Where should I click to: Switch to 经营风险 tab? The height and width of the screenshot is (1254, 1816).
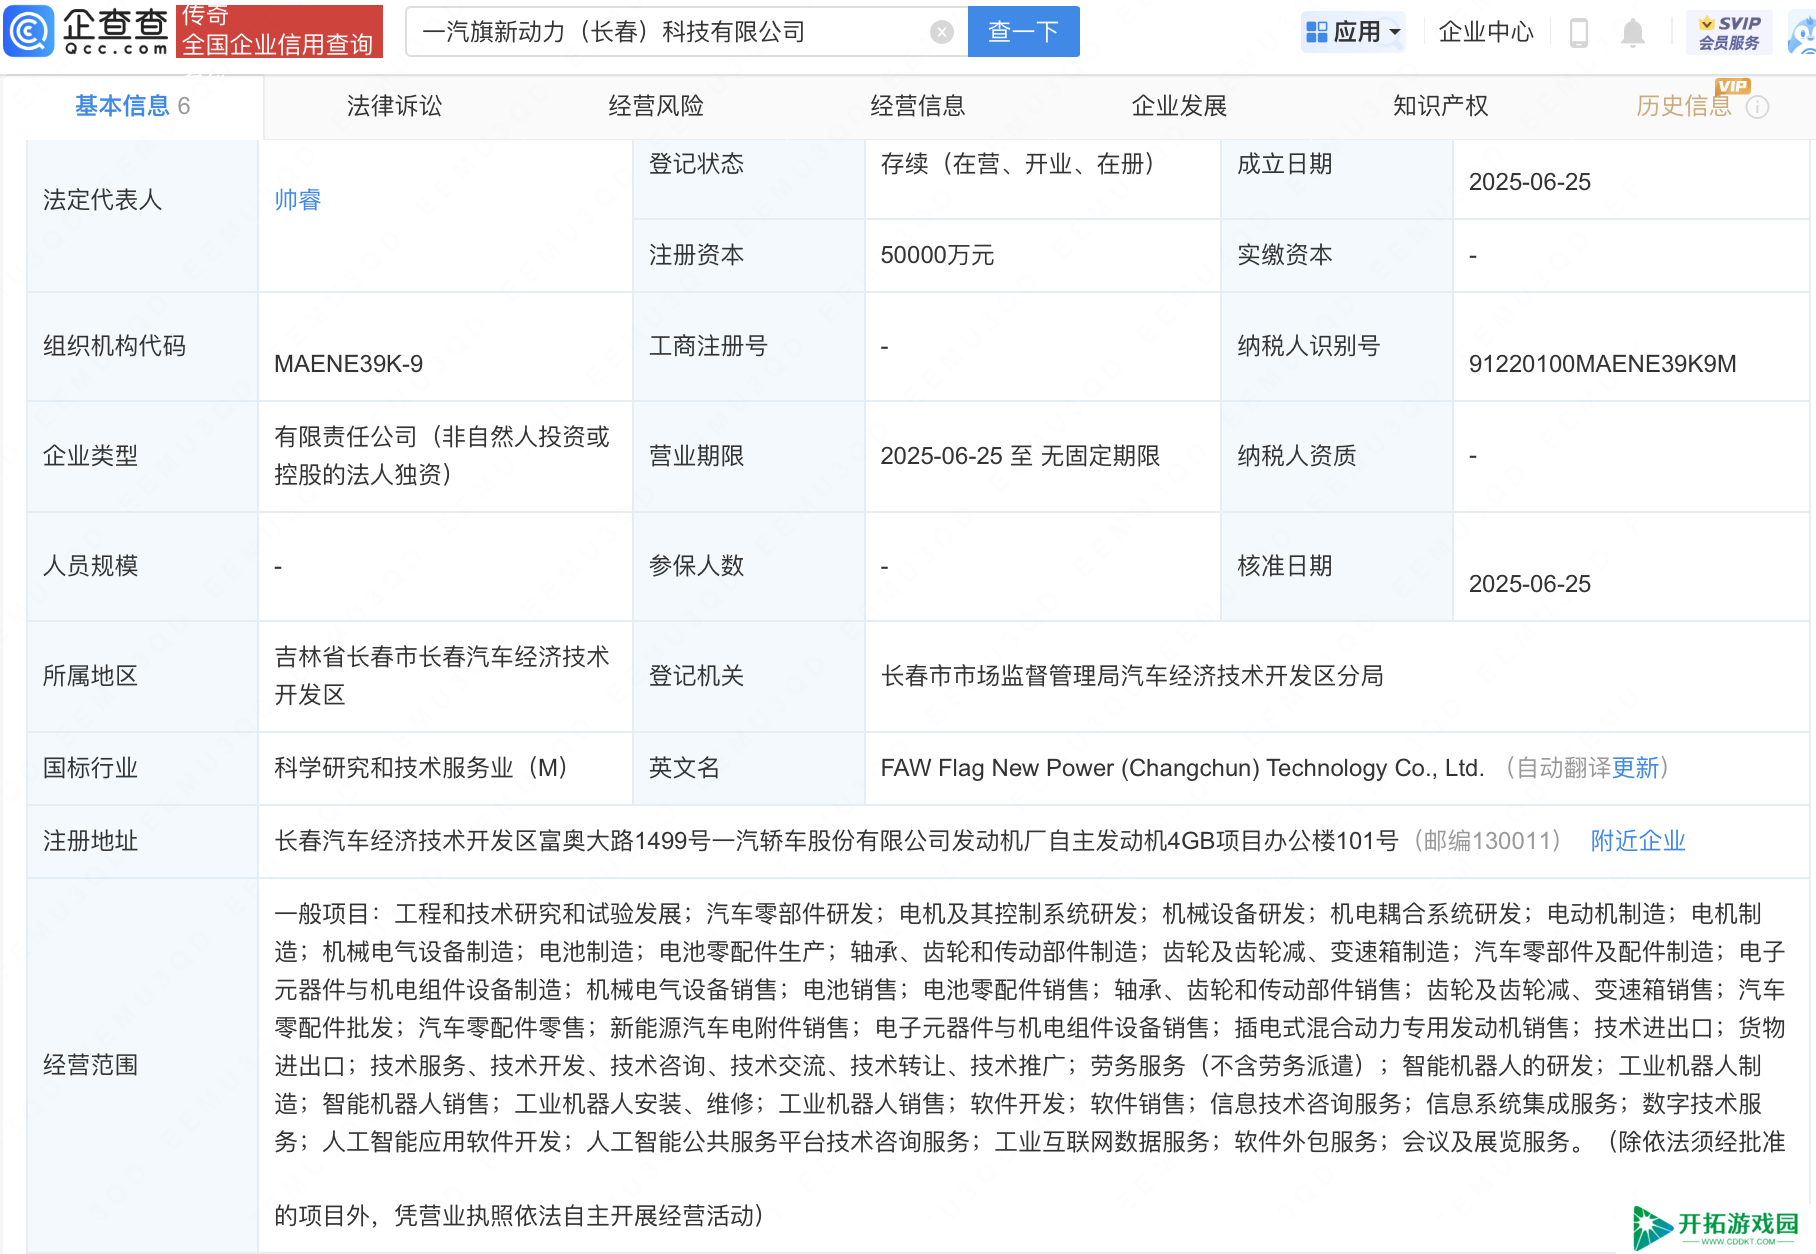pyautogui.click(x=656, y=106)
